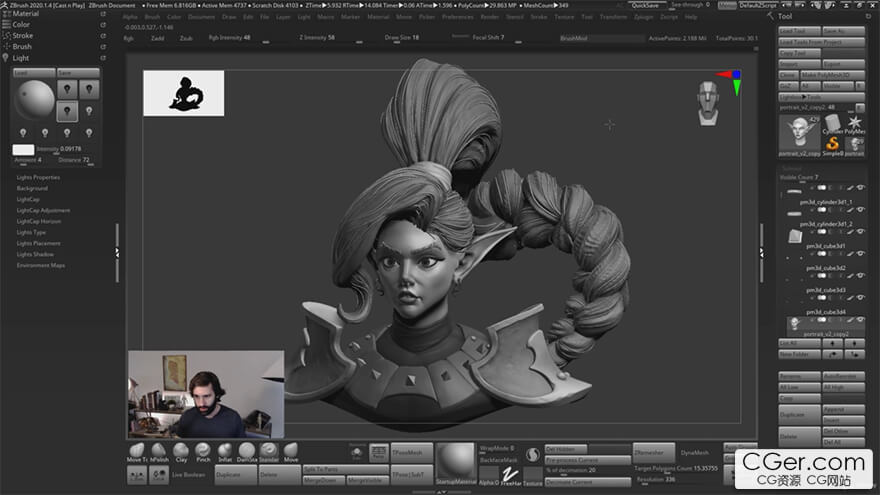Click the QuickSave button
The height and width of the screenshot is (495, 880).
645,5
